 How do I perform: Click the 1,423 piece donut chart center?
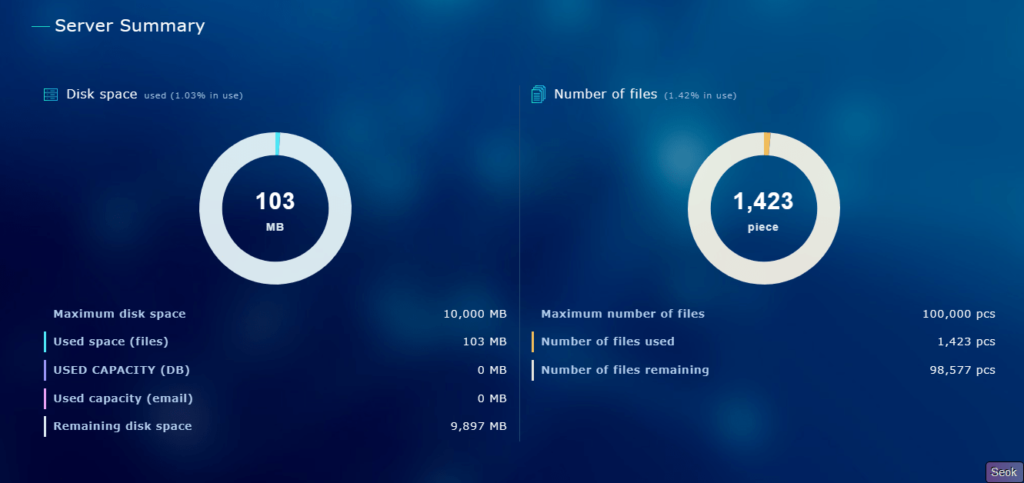click(763, 209)
